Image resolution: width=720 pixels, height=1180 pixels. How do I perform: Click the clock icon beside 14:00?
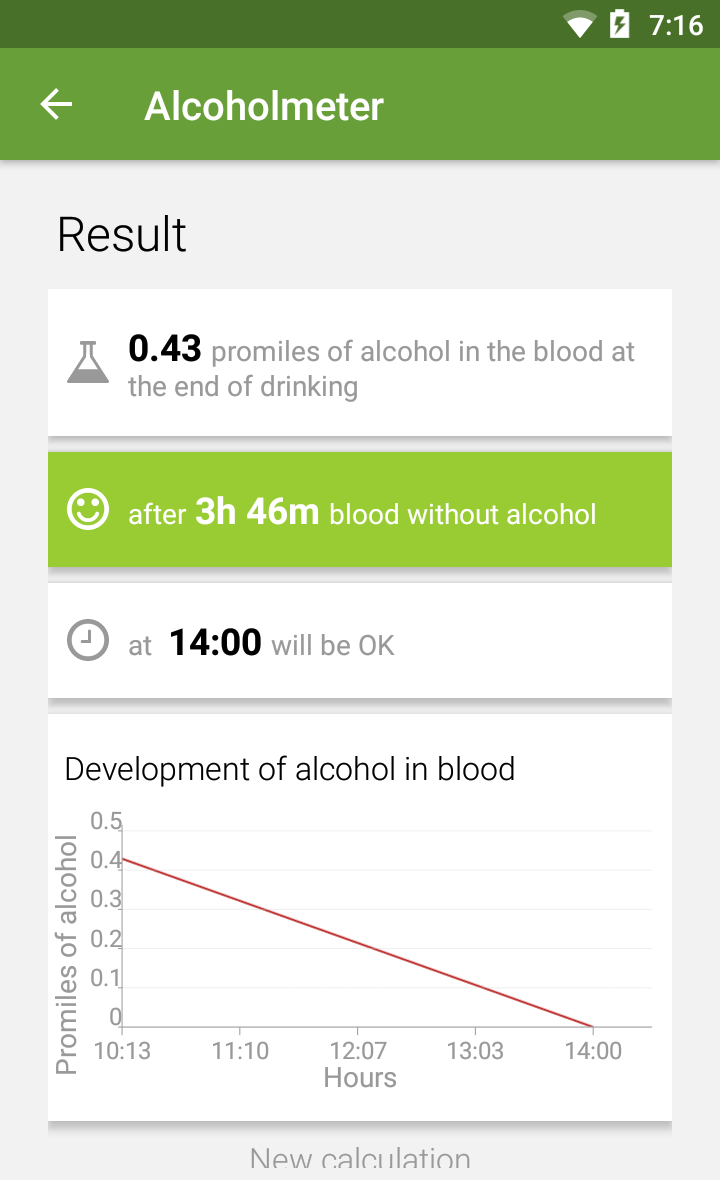[x=88, y=640]
